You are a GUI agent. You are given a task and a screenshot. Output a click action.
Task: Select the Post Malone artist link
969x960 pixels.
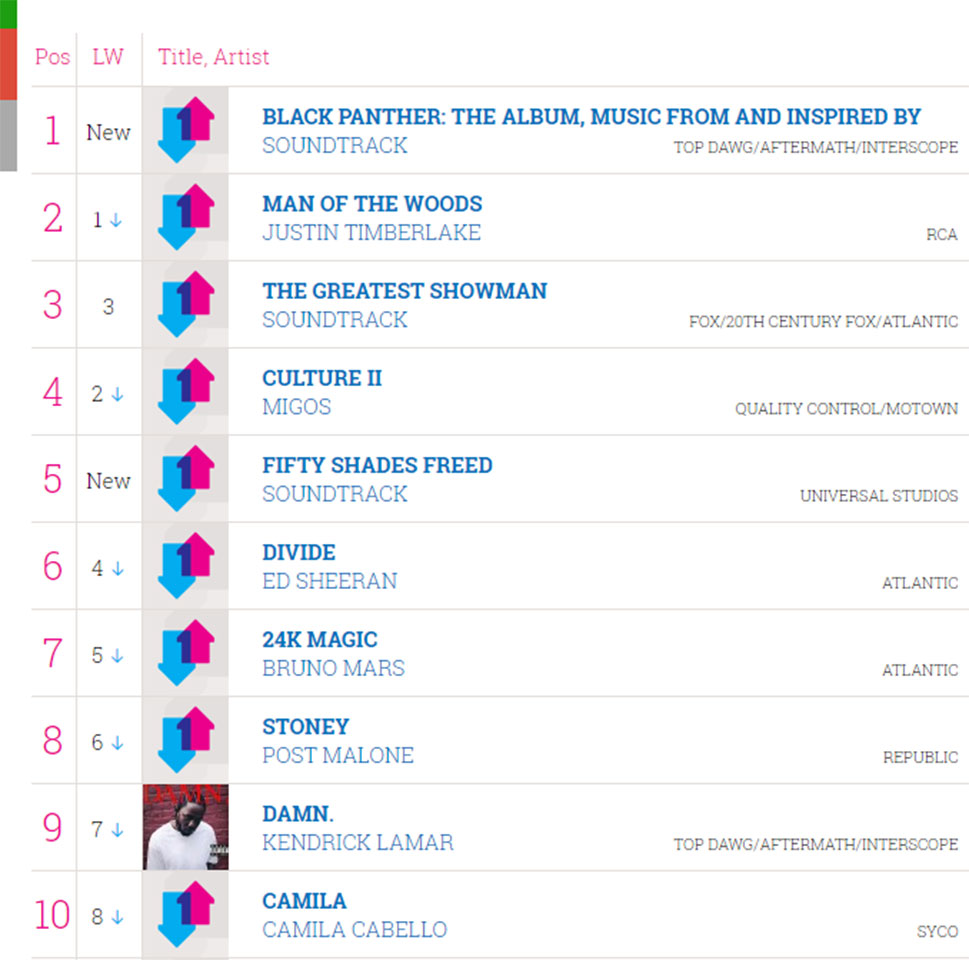337,755
